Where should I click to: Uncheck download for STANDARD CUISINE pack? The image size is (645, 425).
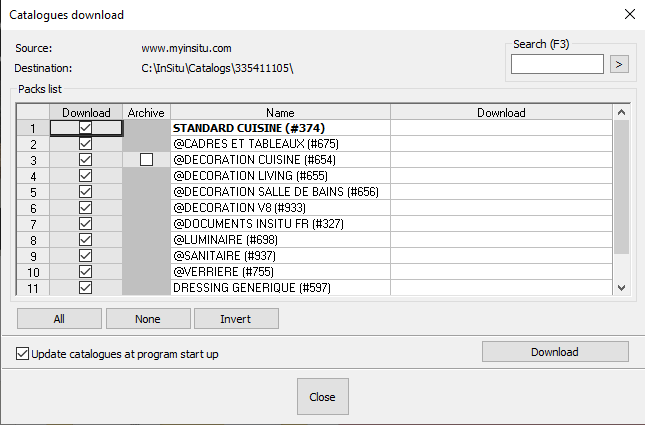coord(85,128)
